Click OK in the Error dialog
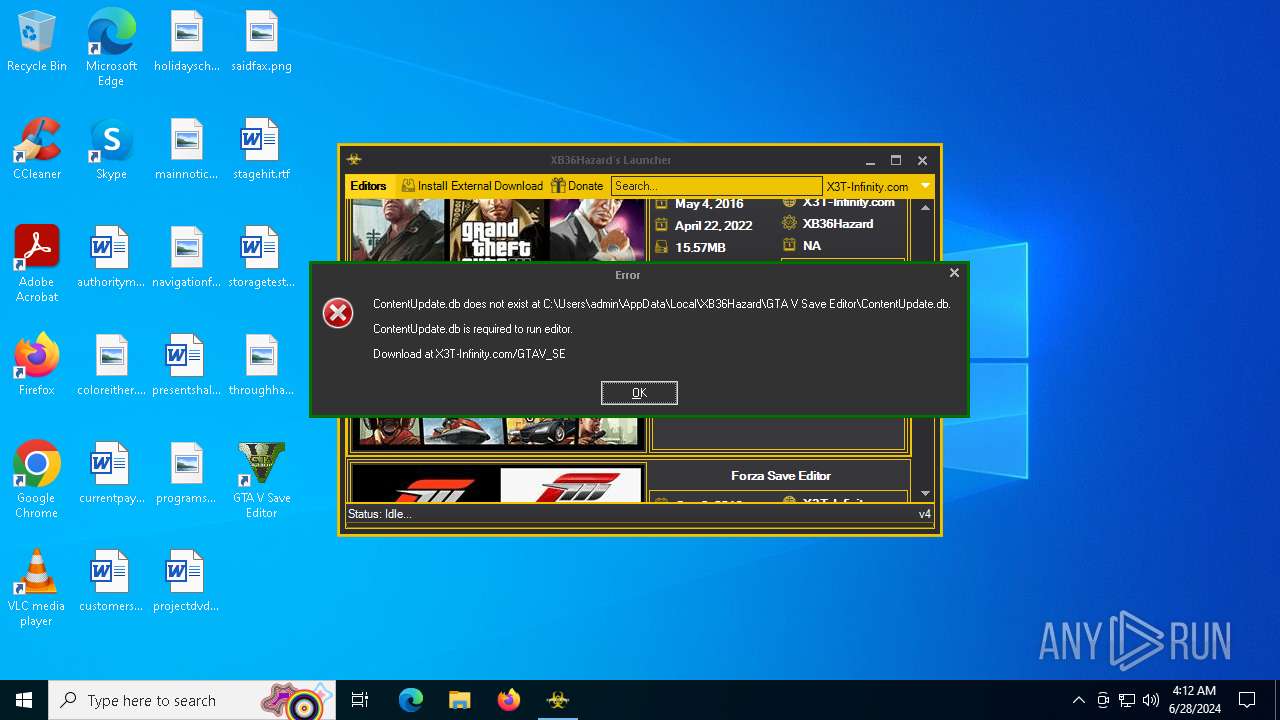1280x720 pixels. [639, 393]
